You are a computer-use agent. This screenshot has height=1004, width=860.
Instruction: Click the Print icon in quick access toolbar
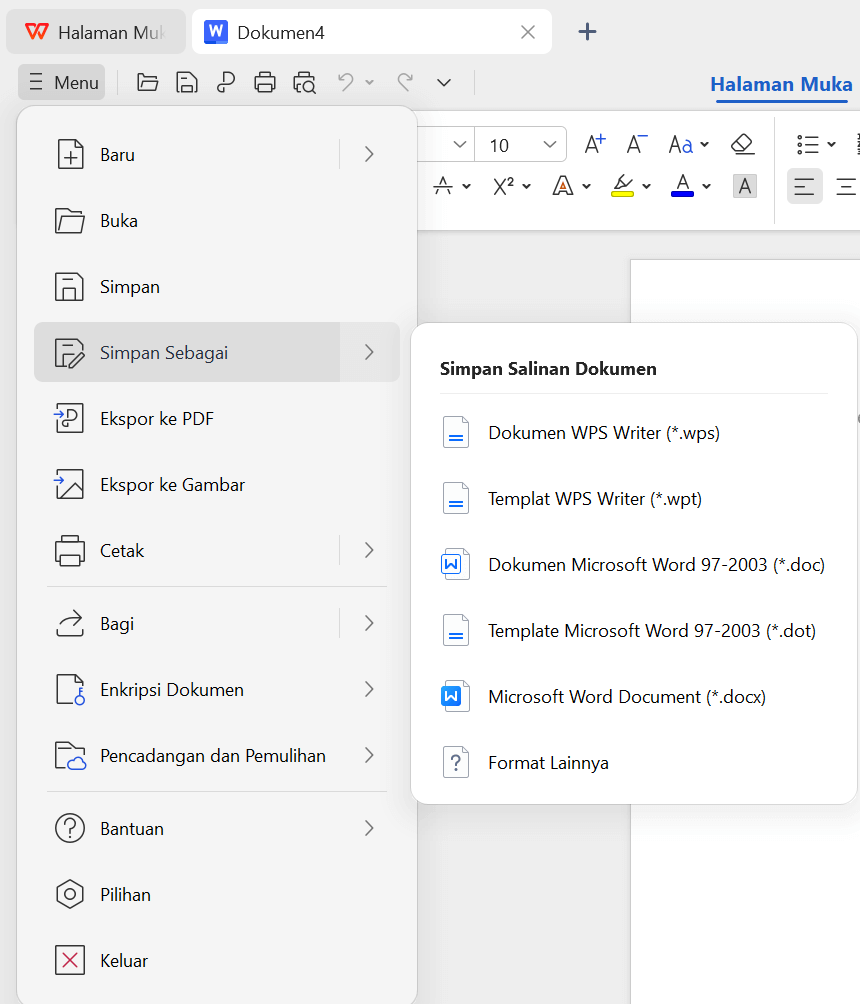(265, 83)
